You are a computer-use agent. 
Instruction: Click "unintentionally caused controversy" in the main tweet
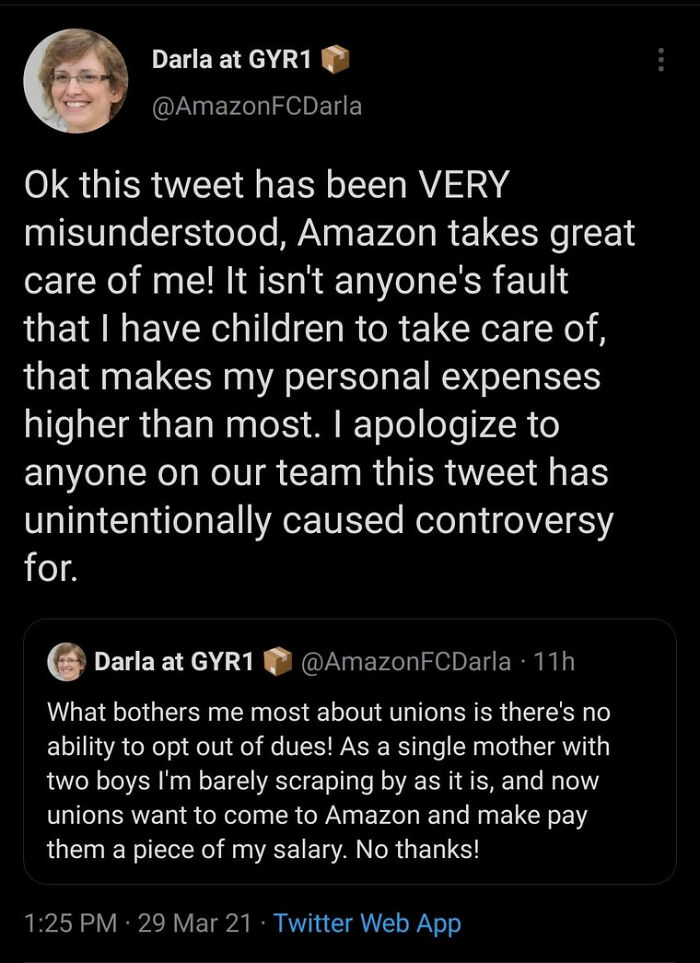pos(317,521)
